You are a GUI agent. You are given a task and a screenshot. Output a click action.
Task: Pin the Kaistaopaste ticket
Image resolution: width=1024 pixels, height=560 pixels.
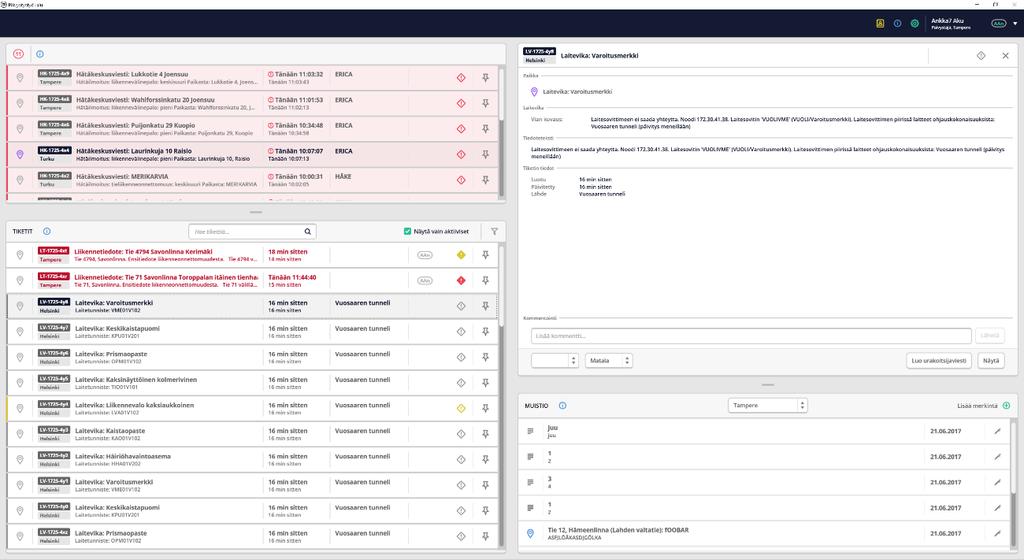click(x=485, y=434)
